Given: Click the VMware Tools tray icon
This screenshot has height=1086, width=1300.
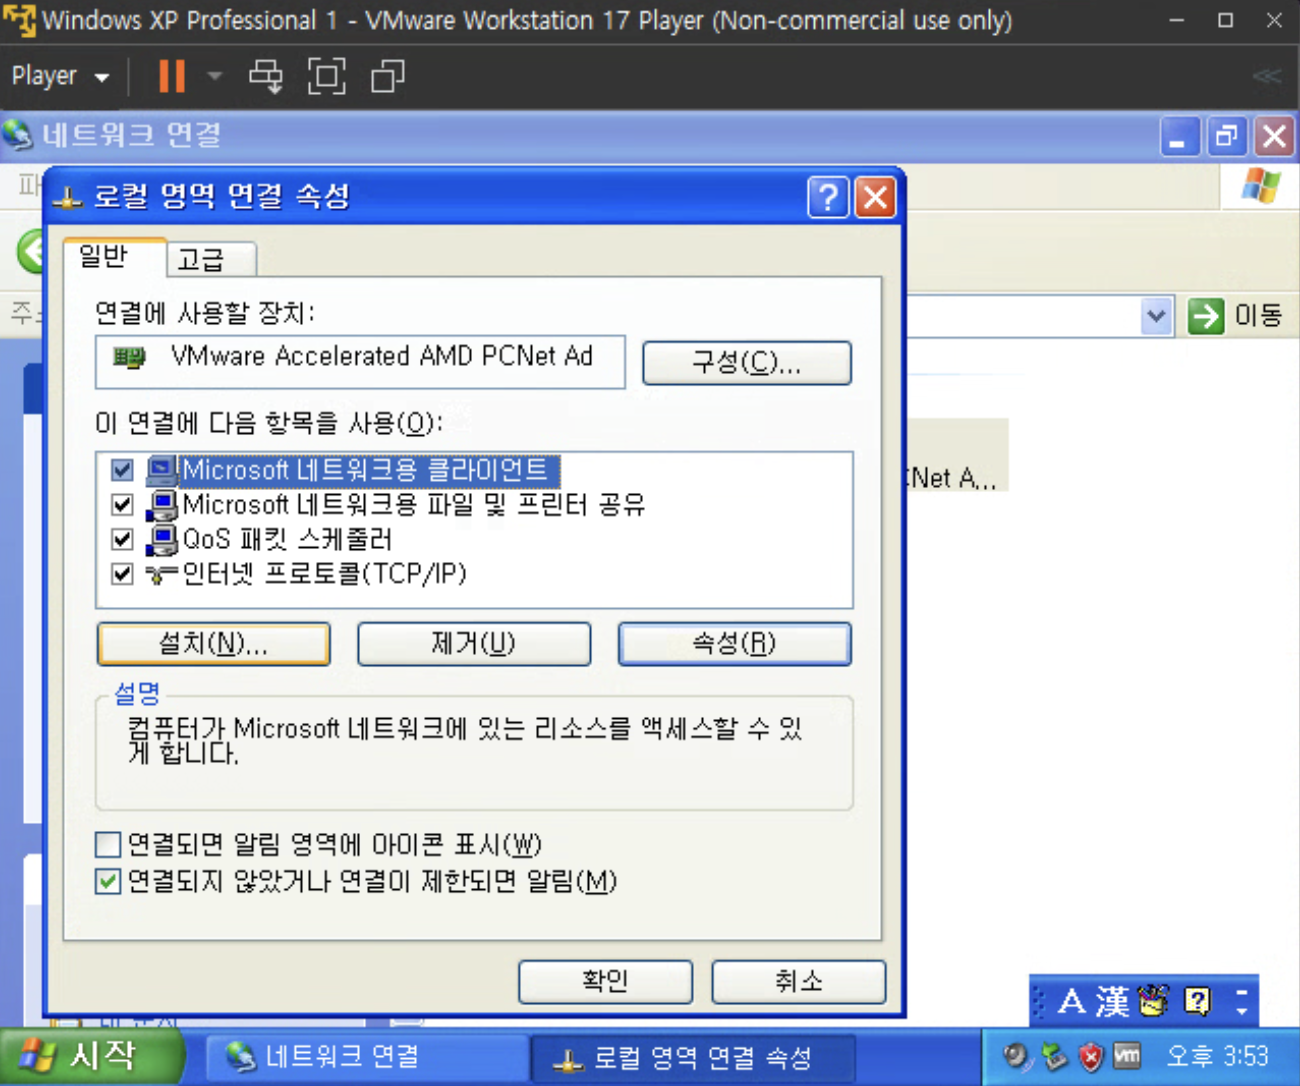Looking at the screenshot, I should [1127, 1055].
